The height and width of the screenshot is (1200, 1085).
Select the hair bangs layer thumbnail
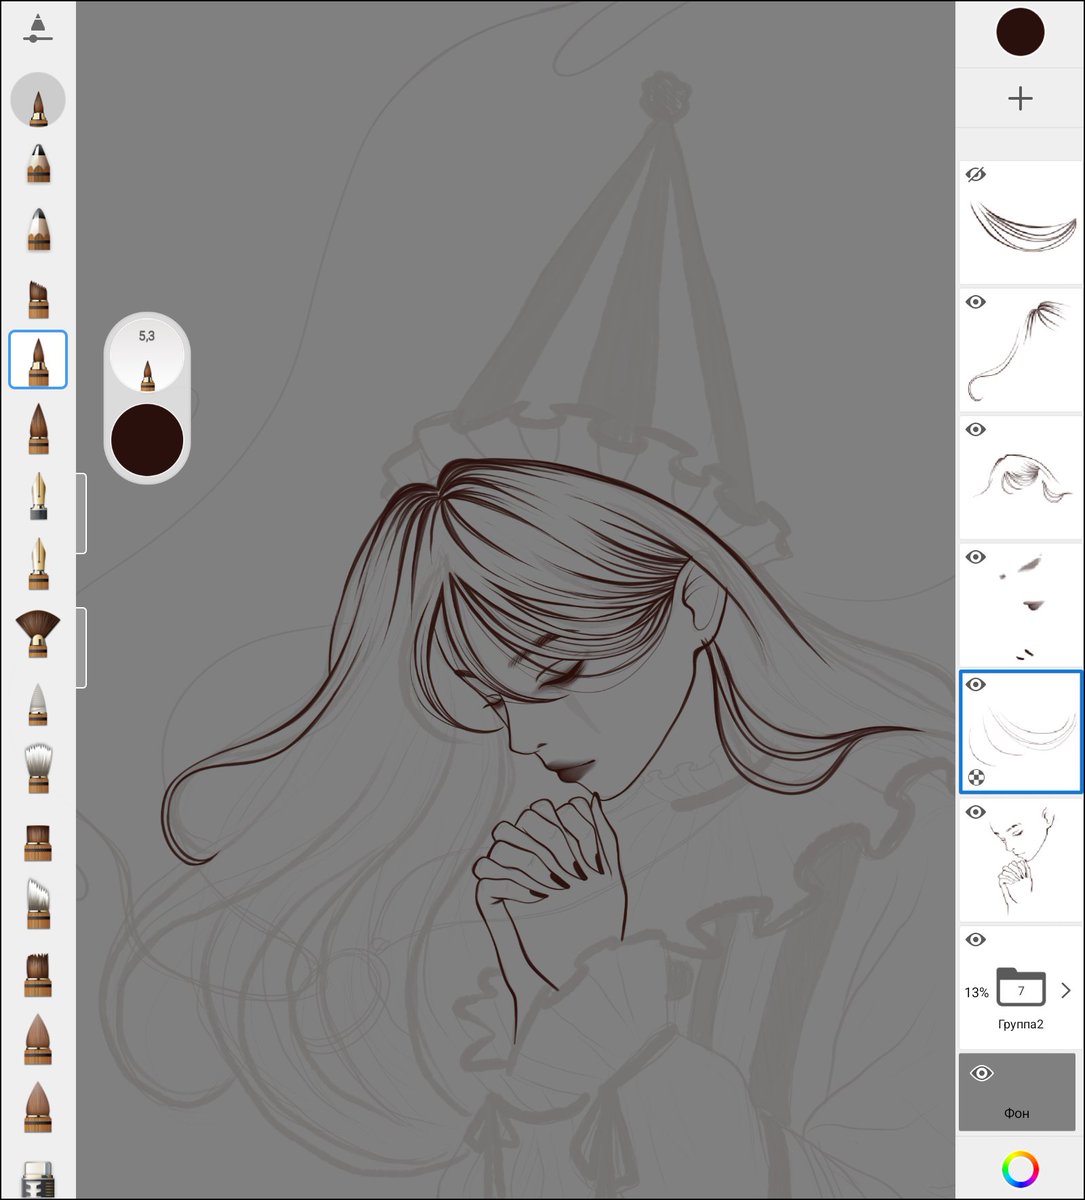click(1020, 477)
